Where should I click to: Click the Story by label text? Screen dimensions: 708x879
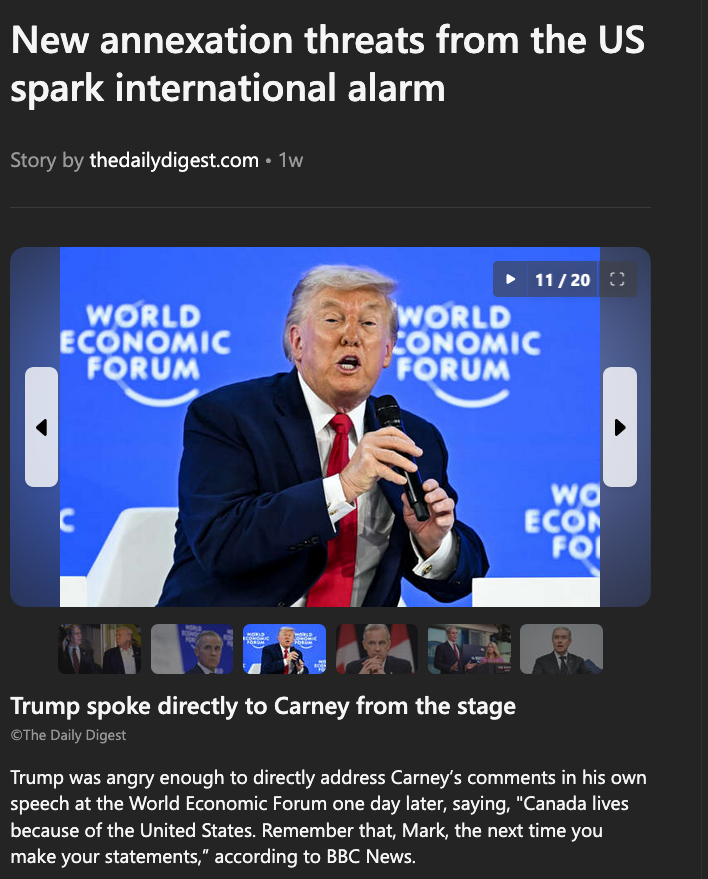47,160
